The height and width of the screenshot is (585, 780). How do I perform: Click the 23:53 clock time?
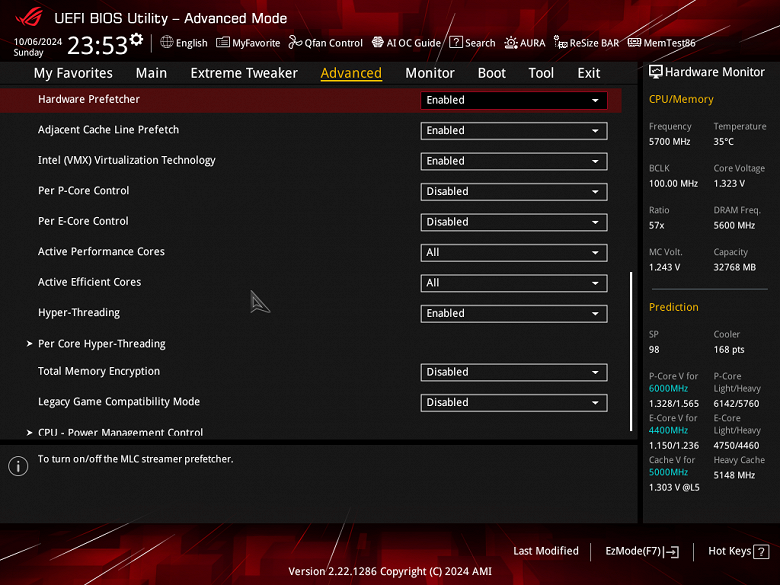tap(98, 45)
